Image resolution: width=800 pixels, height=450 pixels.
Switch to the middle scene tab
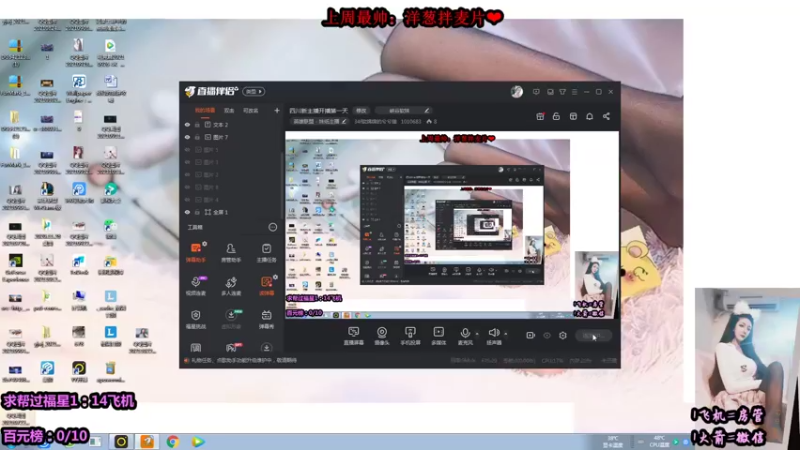click(229, 110)
